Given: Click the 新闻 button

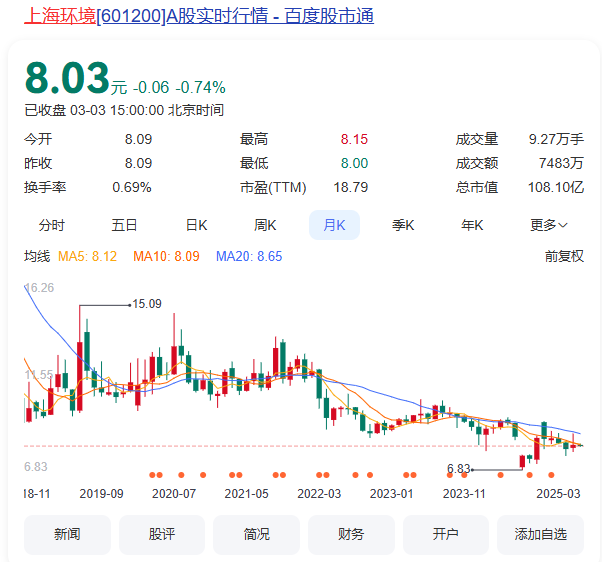Looking at the screenshot, I should 67,534.
